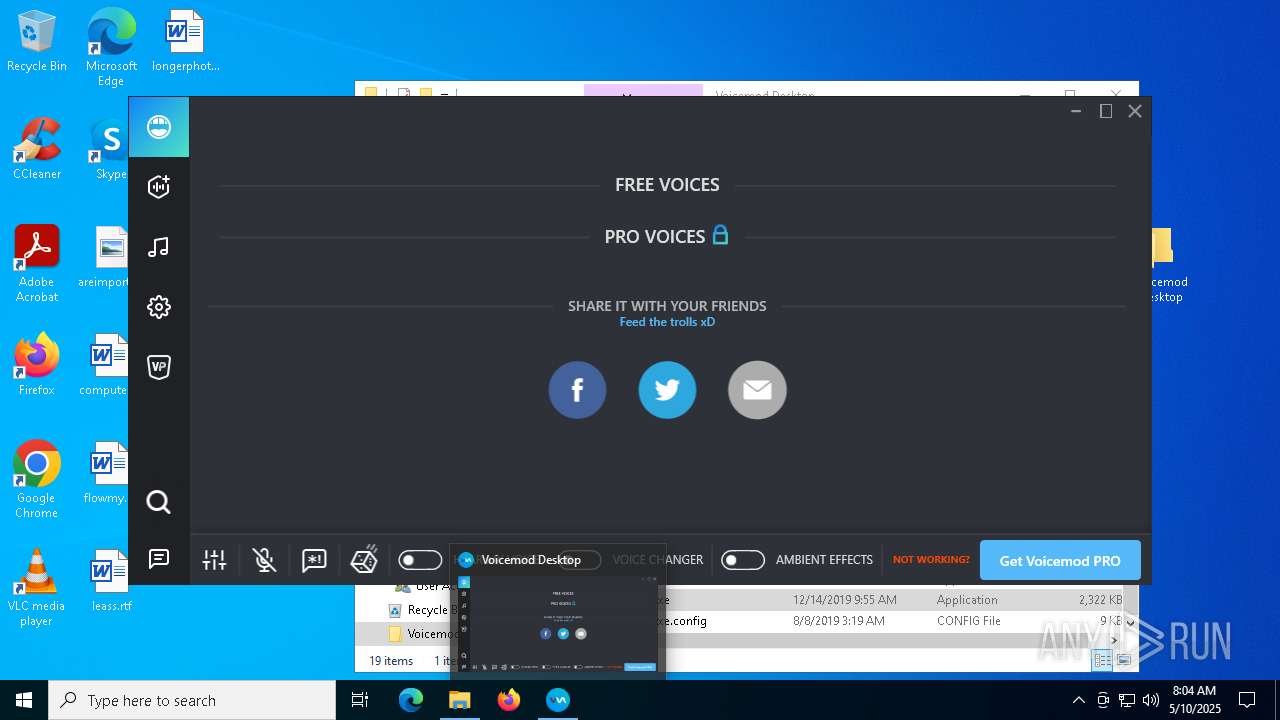Open the notification center icon
Viewport: 1280px width, 720px height.
click(x=1247, y=700)
